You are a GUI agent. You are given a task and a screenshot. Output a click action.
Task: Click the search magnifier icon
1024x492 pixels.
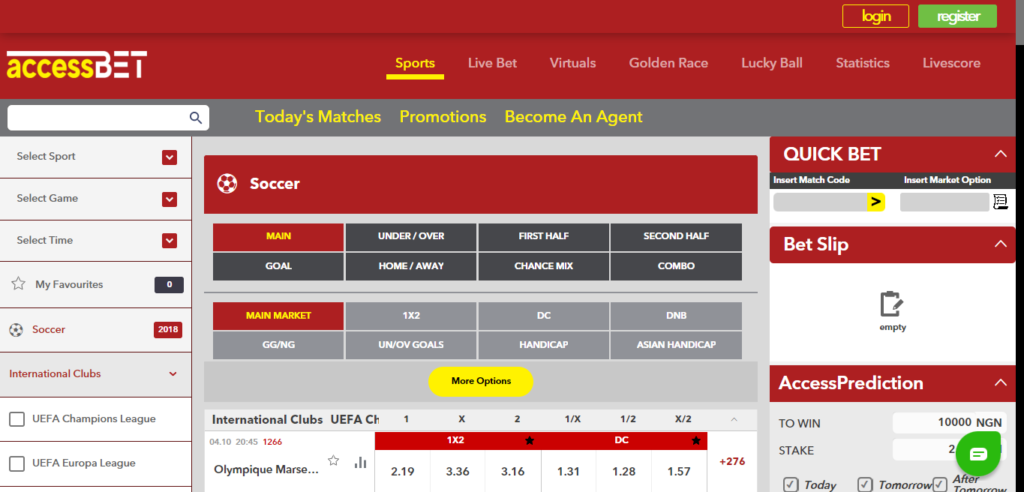click(x=195, y=118)
